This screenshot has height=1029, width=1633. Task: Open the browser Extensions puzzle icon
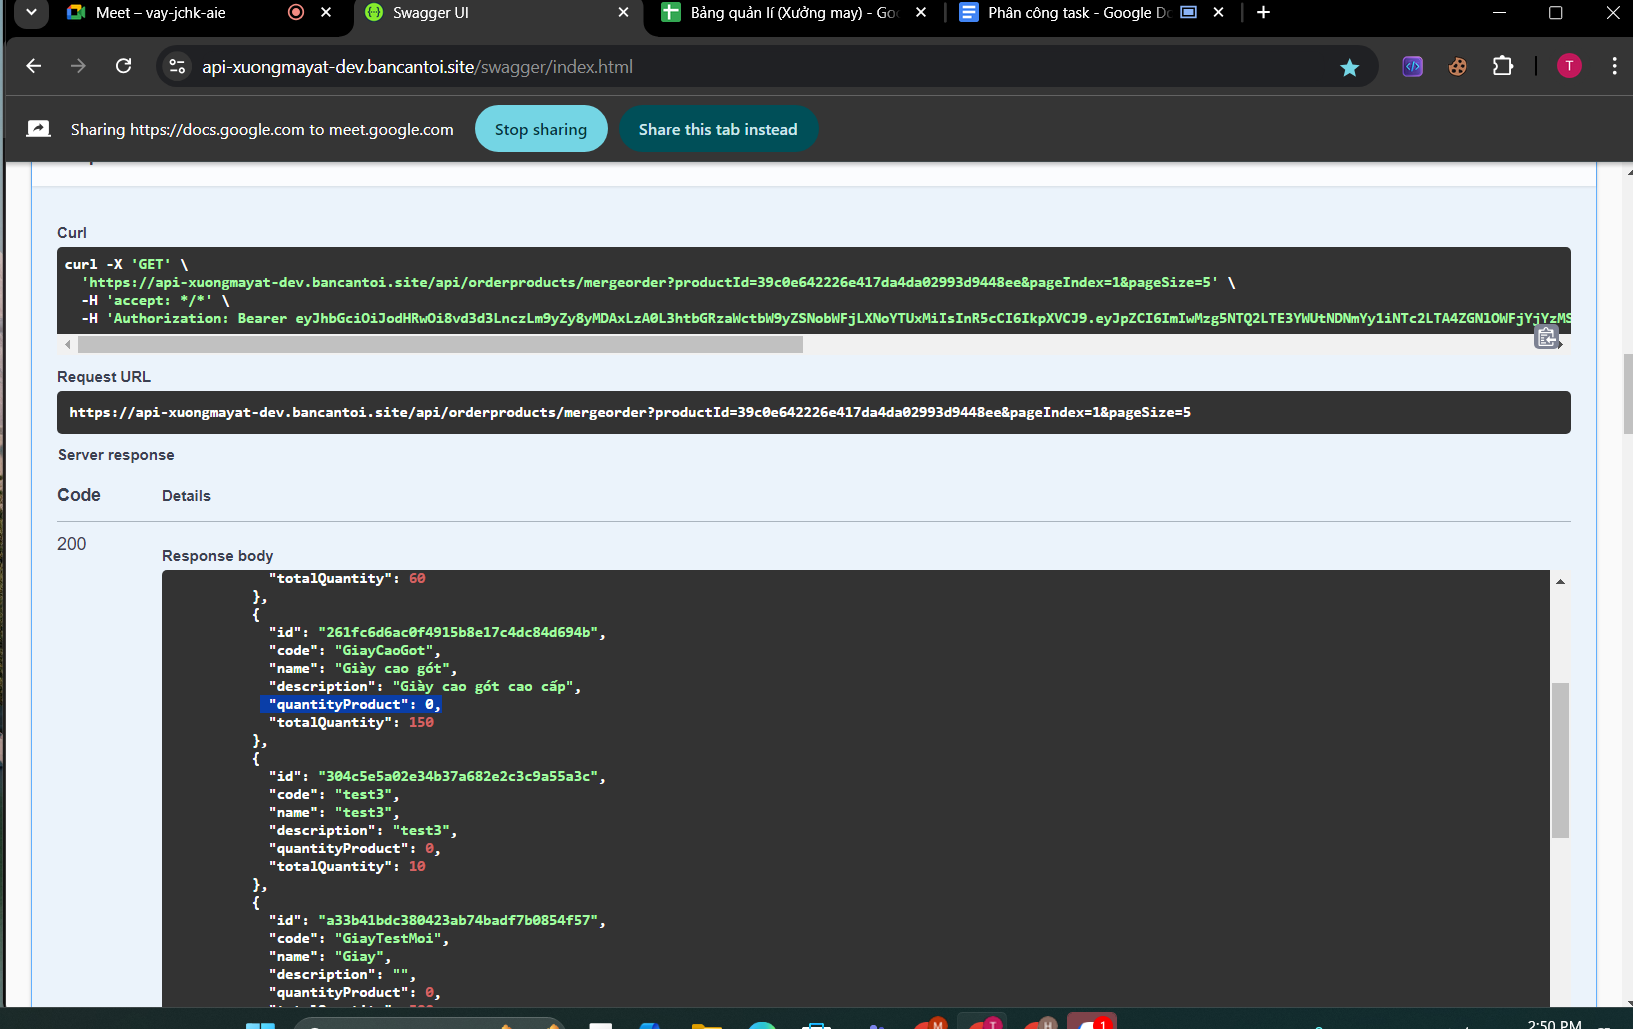click(x=1502, y=67)
